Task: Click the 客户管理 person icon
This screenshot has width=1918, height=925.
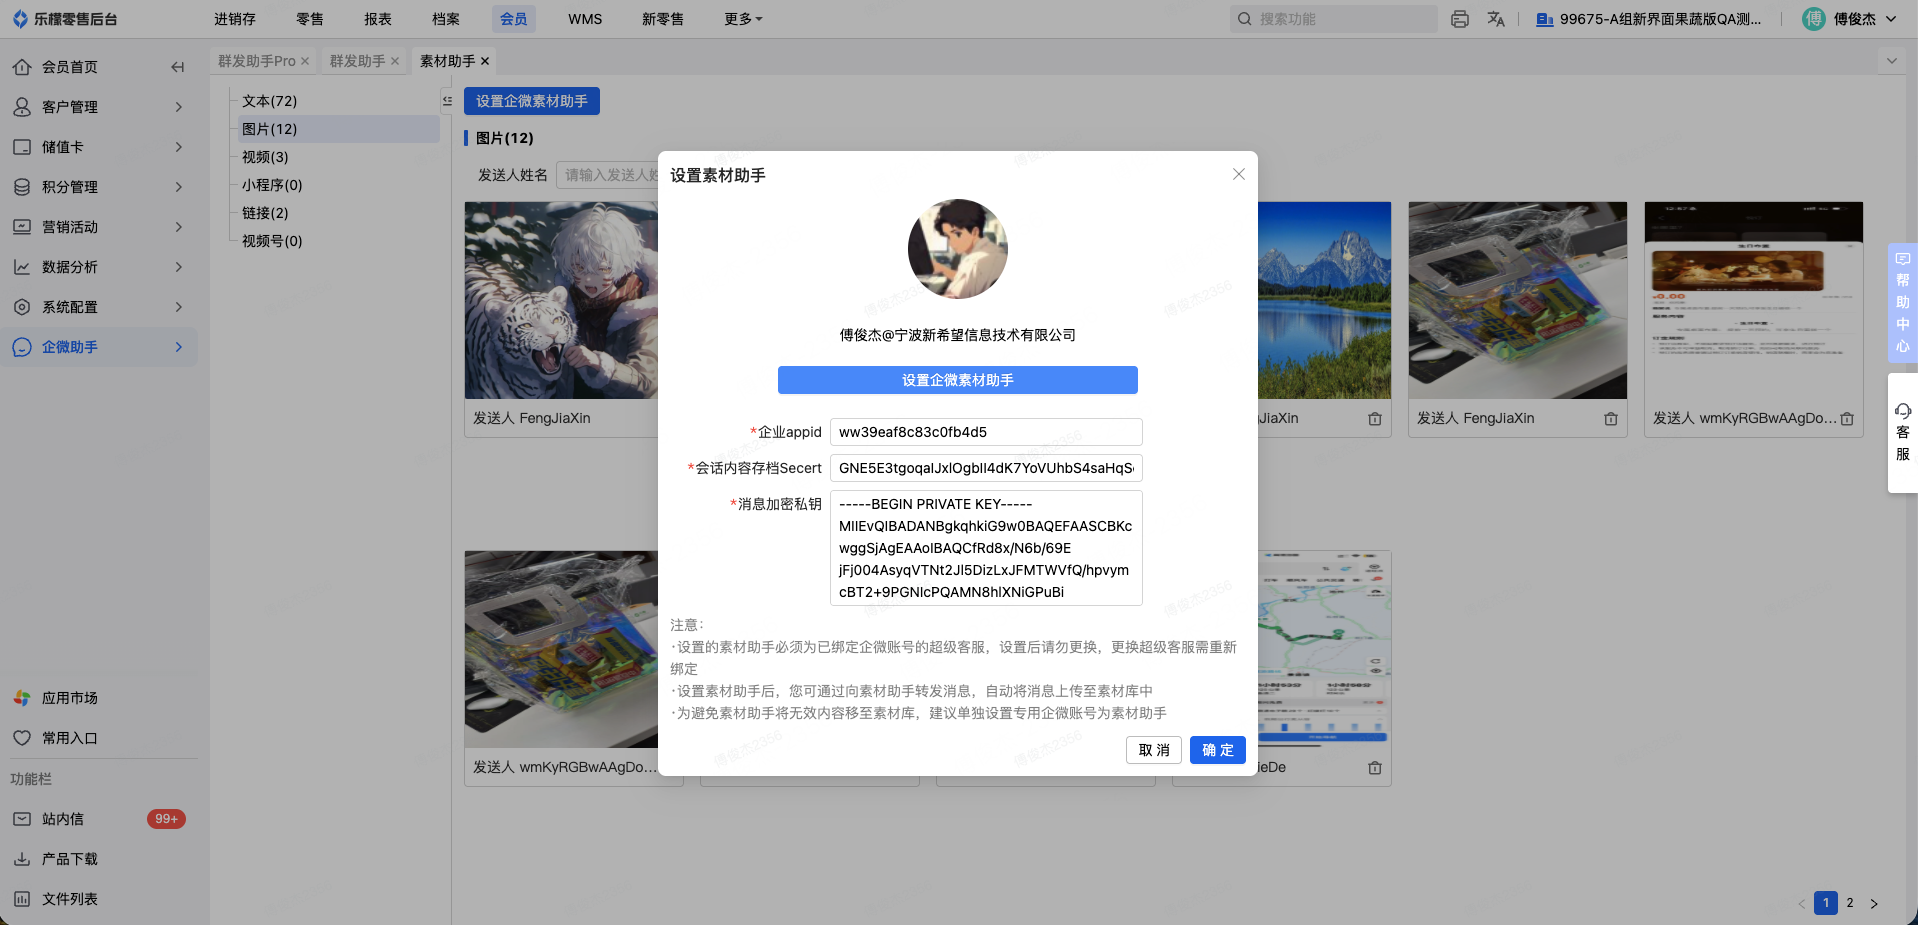Action: tap(22, 107)
